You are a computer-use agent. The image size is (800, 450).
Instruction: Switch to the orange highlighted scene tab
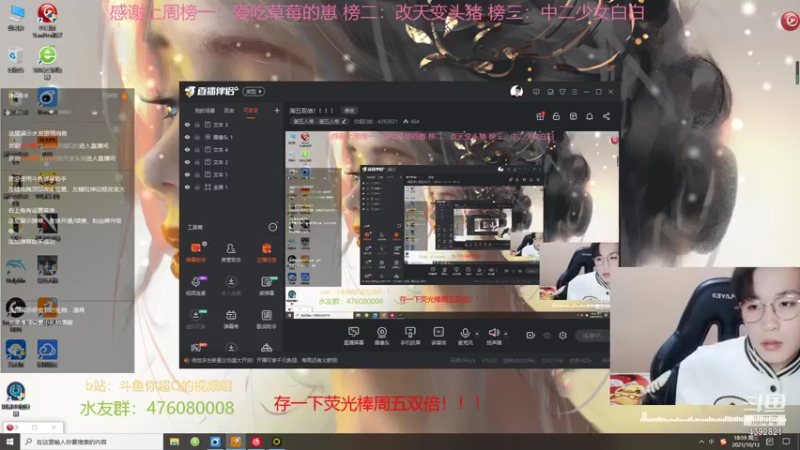point(251,110)
